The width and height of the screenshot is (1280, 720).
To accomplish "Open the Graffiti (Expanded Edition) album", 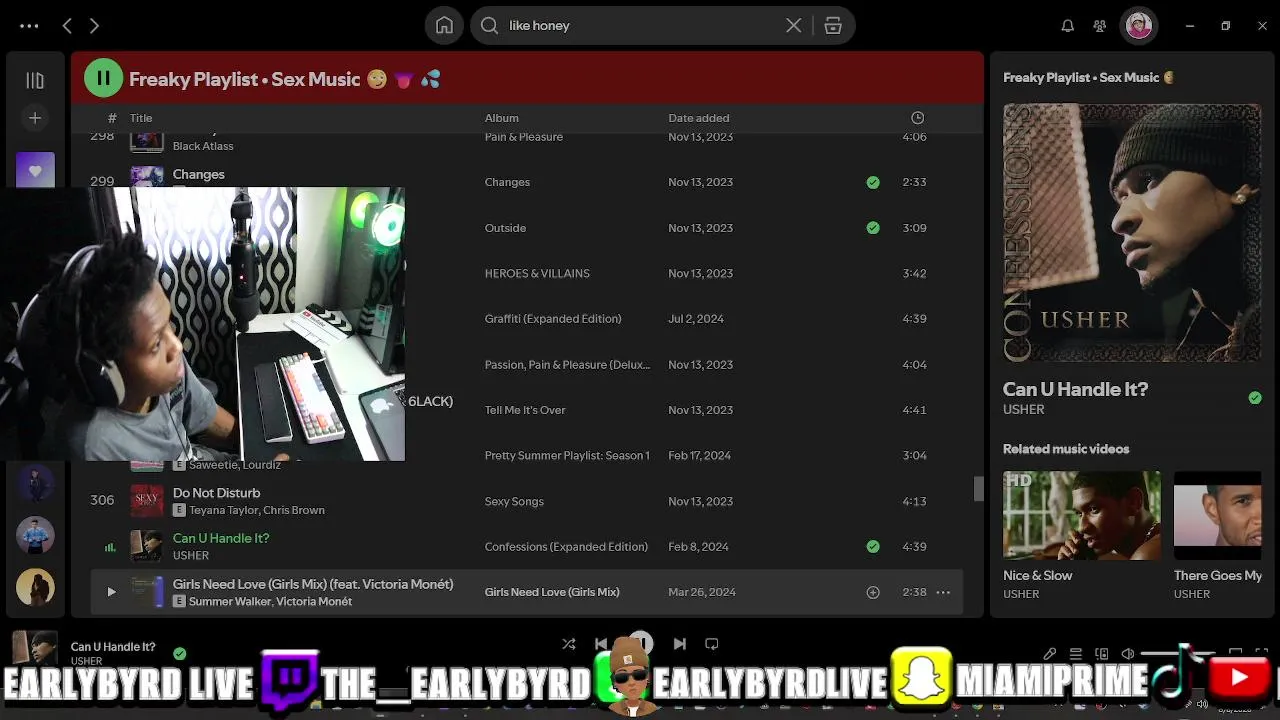I will pos(553,319).
